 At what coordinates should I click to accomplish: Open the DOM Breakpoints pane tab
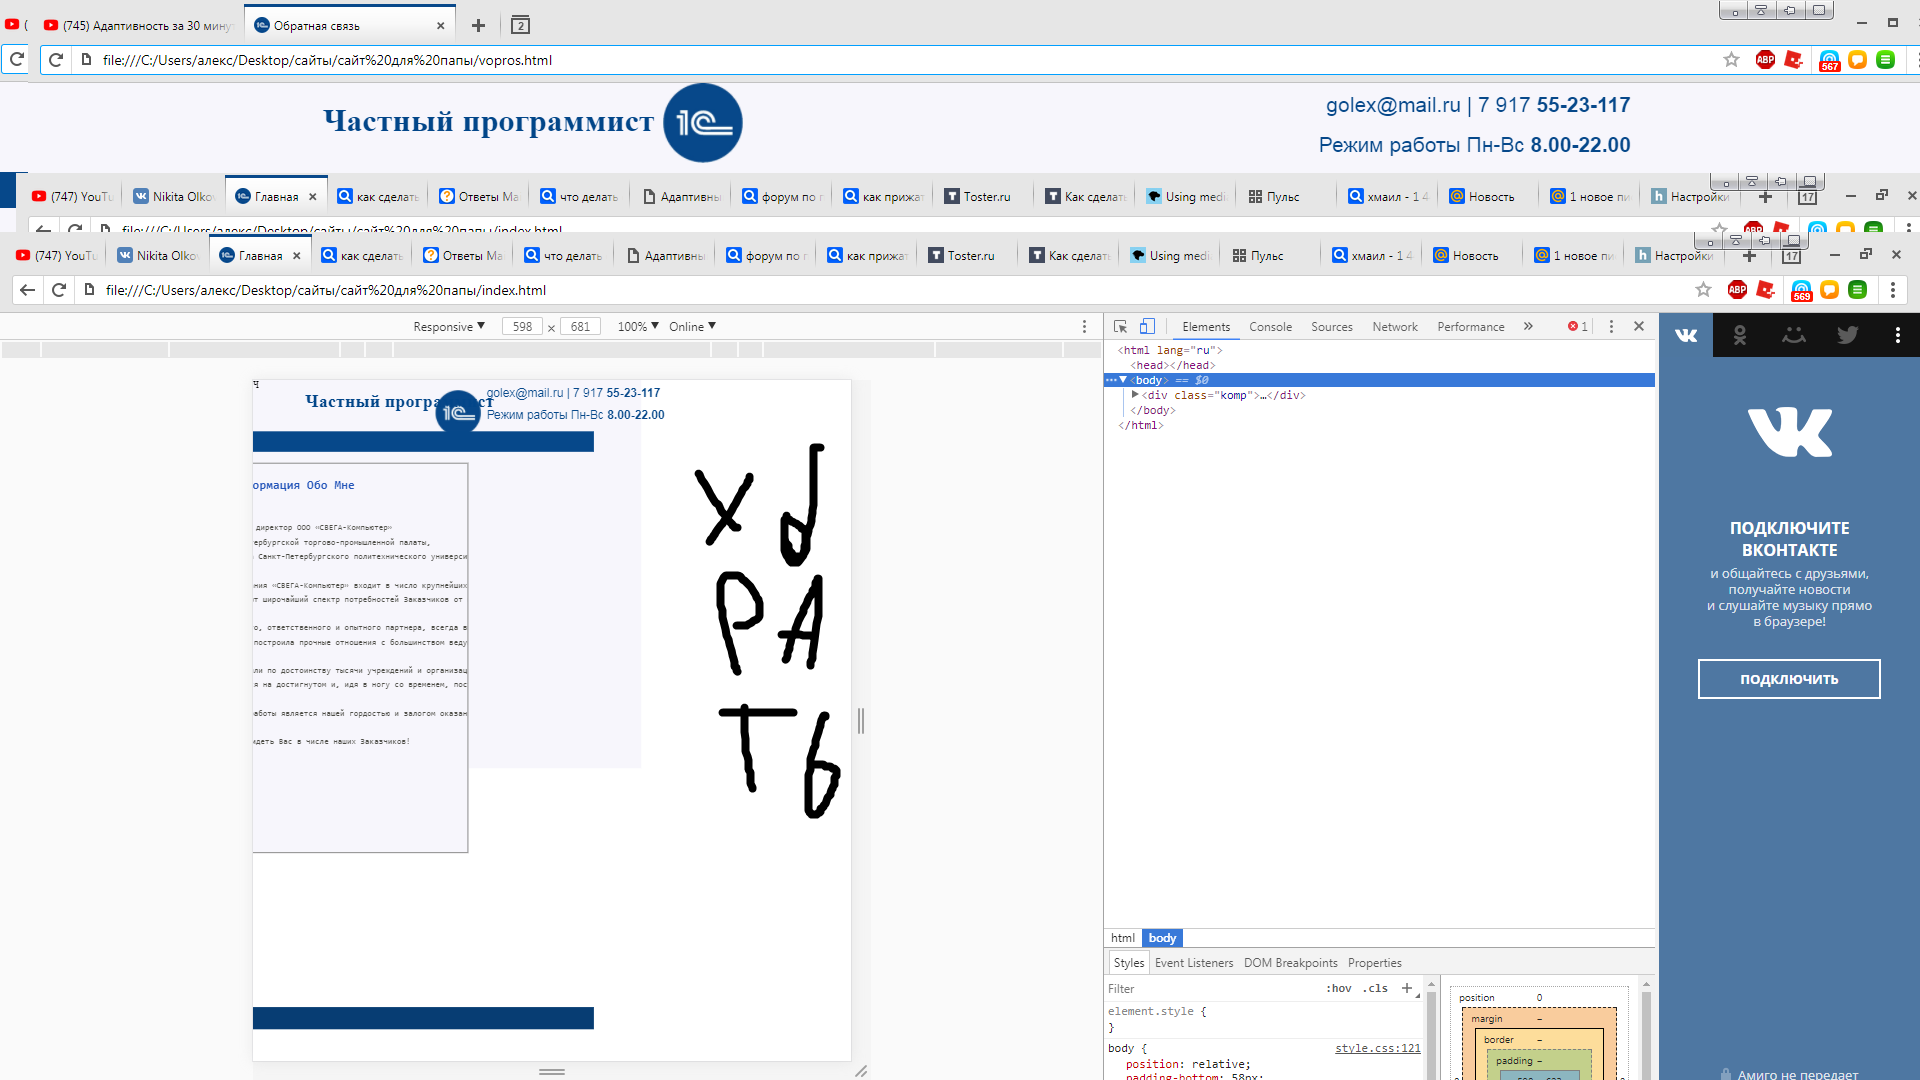[1290, 963]
